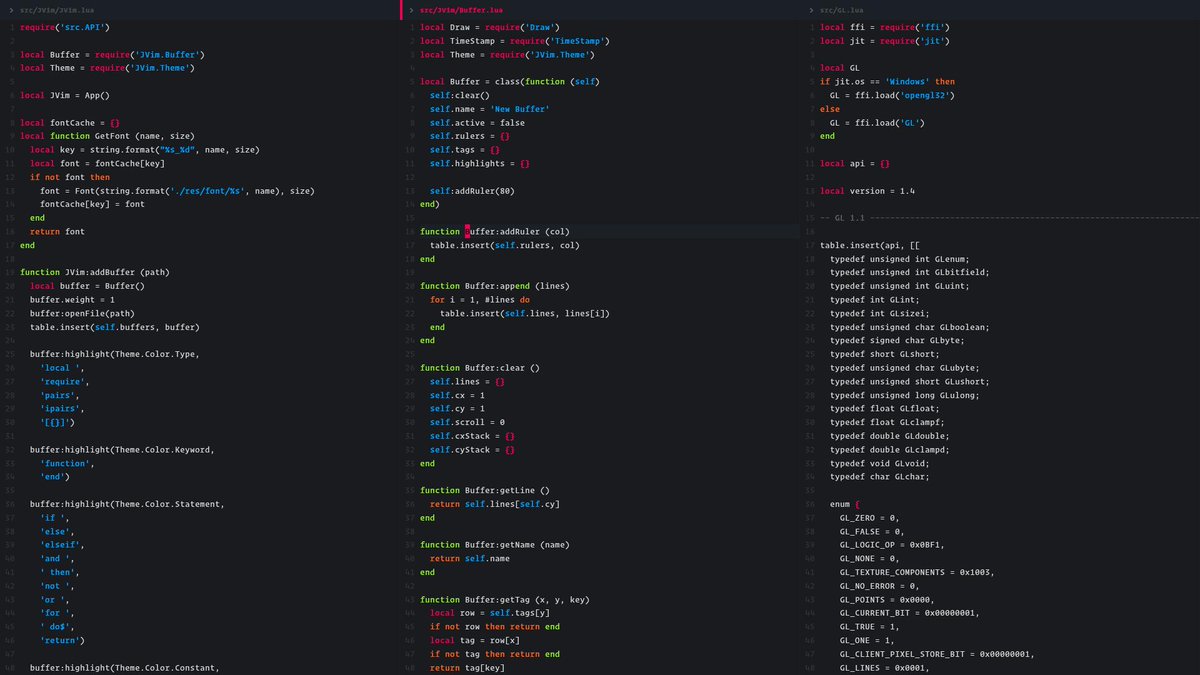
Task: Click local ffi = require('ffi') line
Action: point(885,27)
